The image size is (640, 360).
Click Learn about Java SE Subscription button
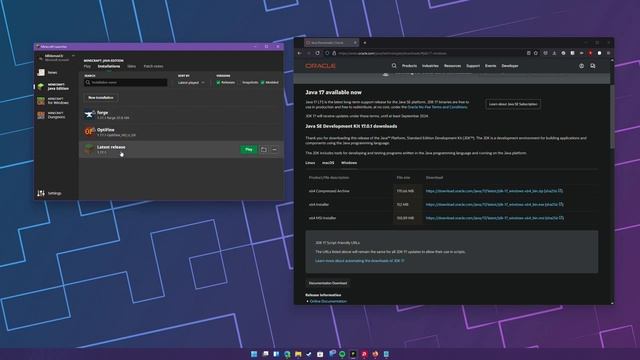click(x=513, y=104)
